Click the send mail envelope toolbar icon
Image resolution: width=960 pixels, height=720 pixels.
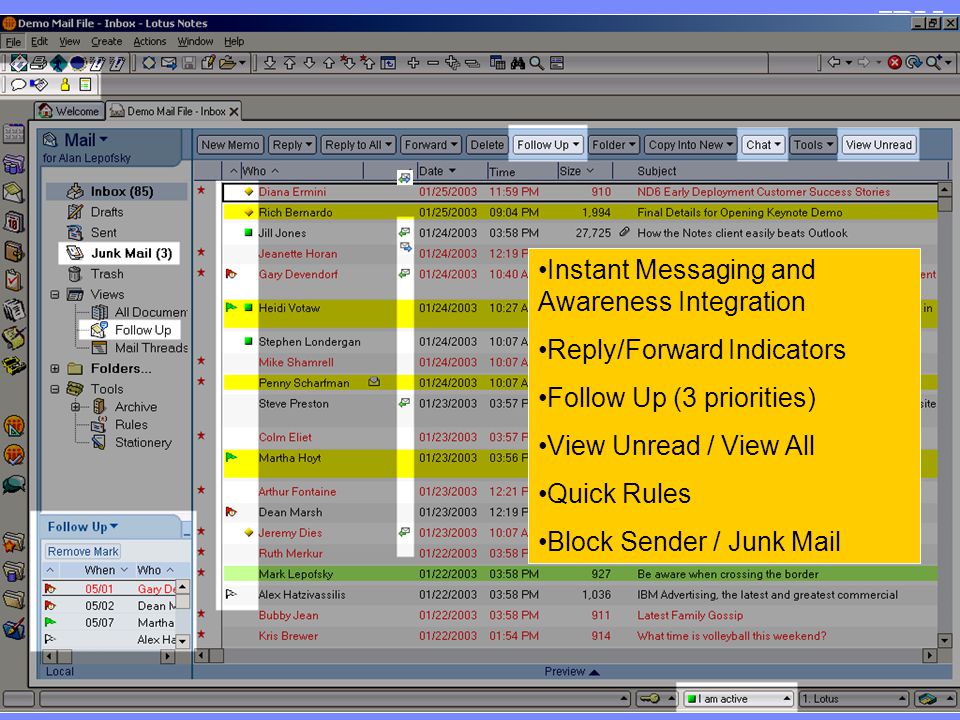coord(168,62)
